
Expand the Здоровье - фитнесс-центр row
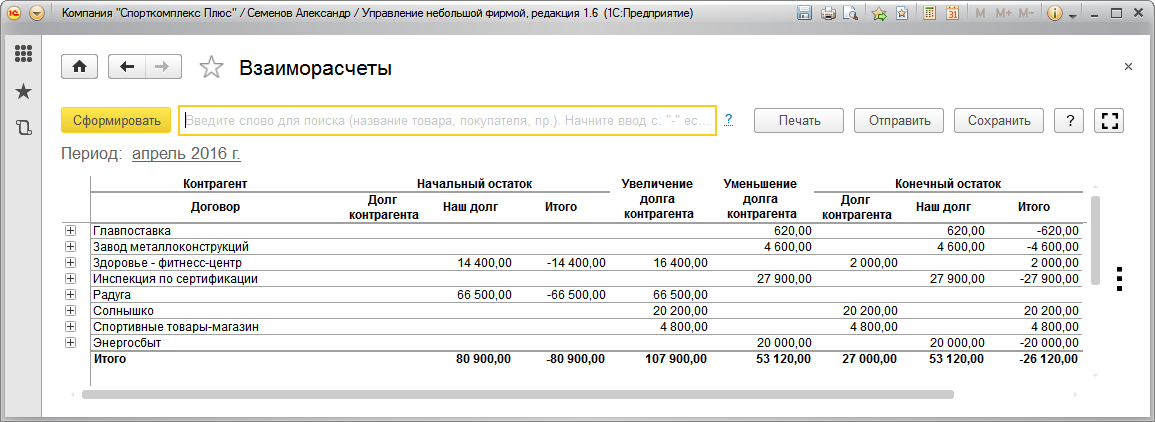click(71, 262)
